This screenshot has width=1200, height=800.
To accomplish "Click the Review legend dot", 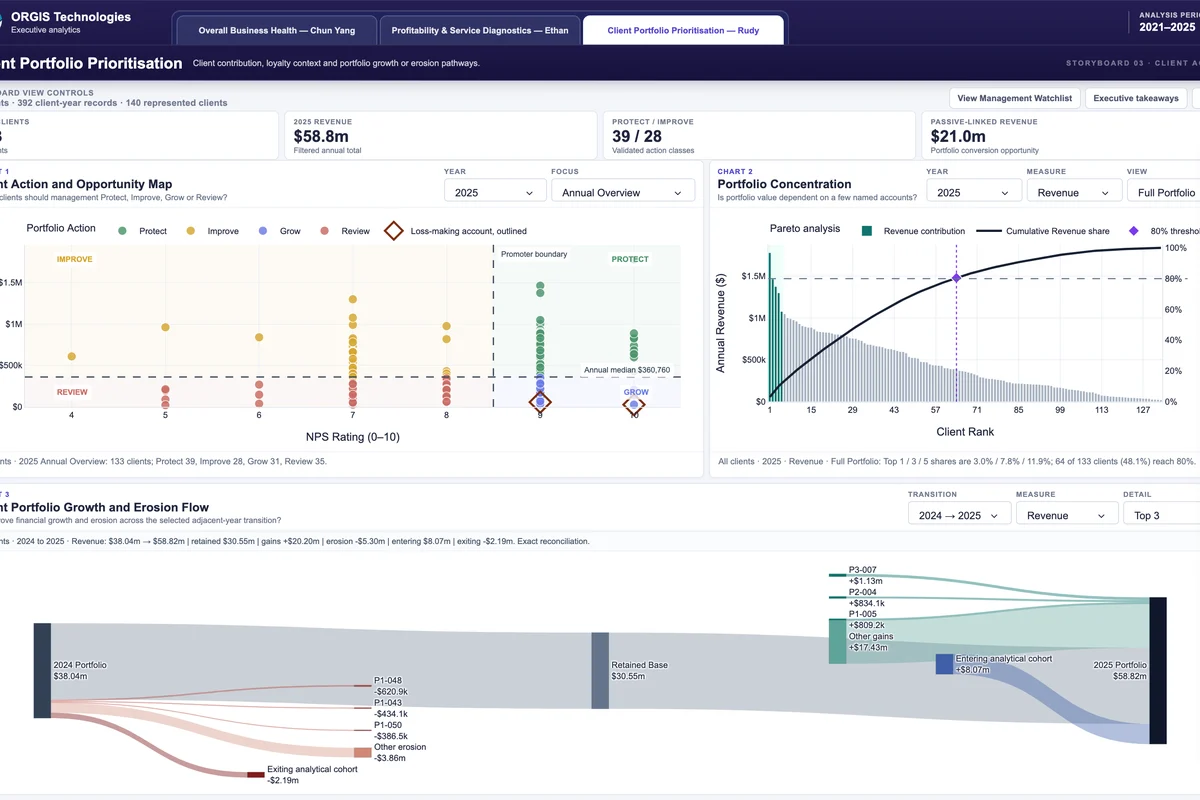I will click(324, 231).
